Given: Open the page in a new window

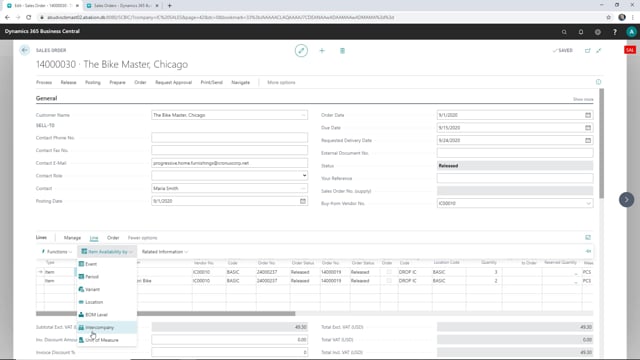Looking at the screenshot, I should 588,51.
